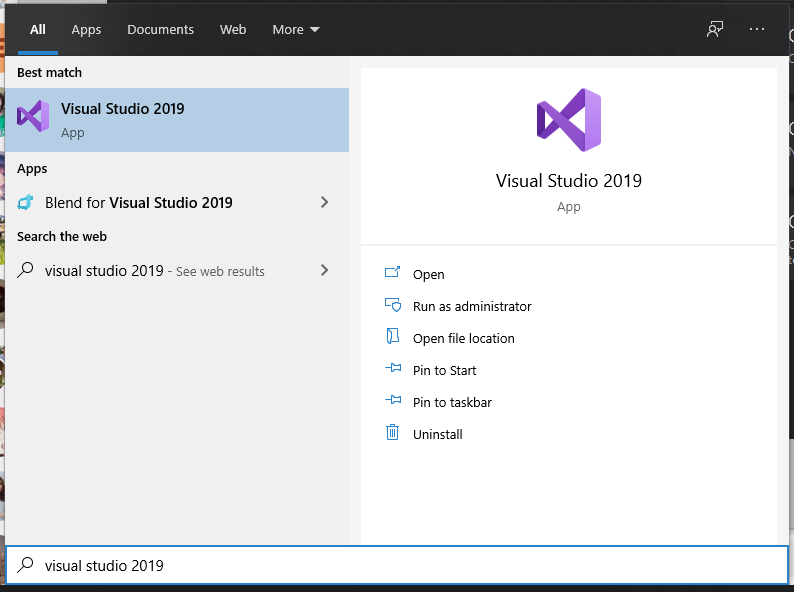Choose Pin to Start

coord(445,370)
